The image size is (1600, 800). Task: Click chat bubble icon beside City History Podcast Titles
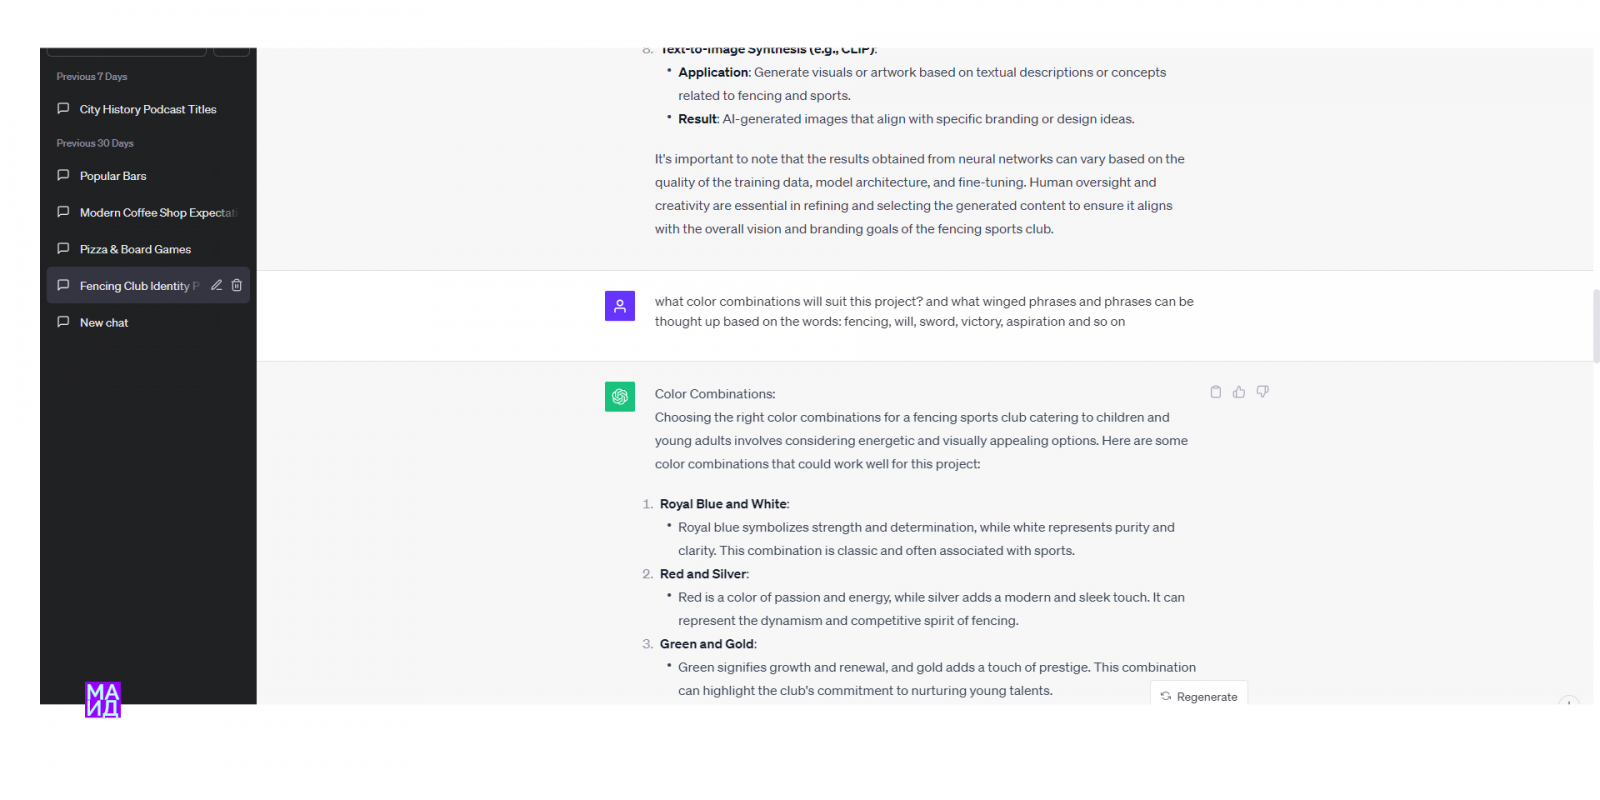(x=63, y=109)
